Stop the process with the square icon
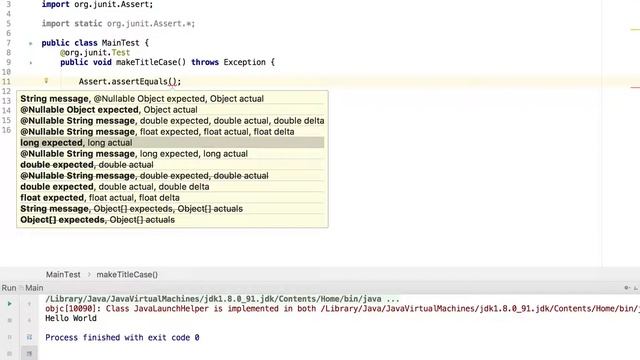This screenshot has width=640, height=360. pyautogui.click(x=9, y=320)
